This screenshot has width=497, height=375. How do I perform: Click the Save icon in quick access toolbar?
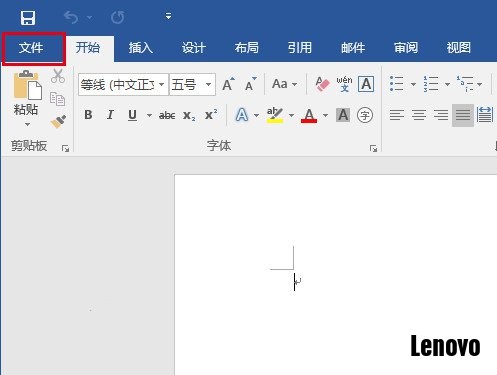point(28,18)
